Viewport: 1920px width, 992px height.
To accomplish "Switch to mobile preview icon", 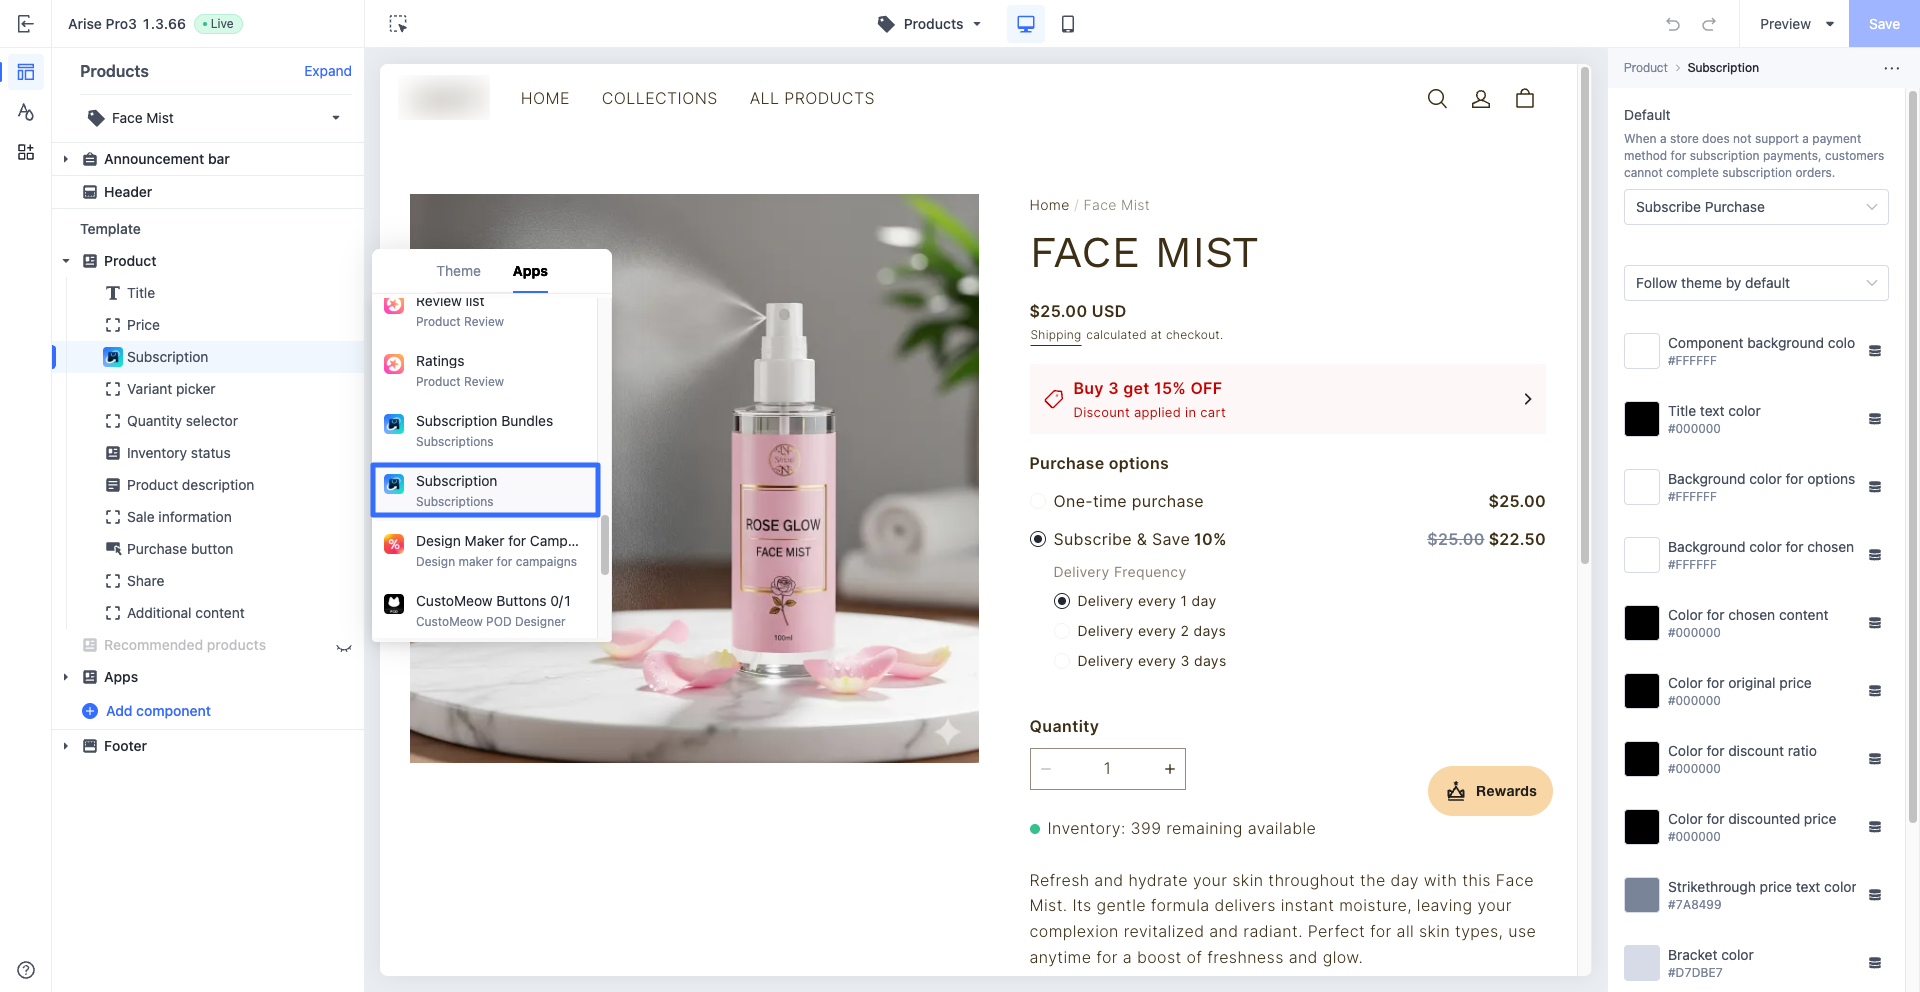I will click(x=1068, y=24).
